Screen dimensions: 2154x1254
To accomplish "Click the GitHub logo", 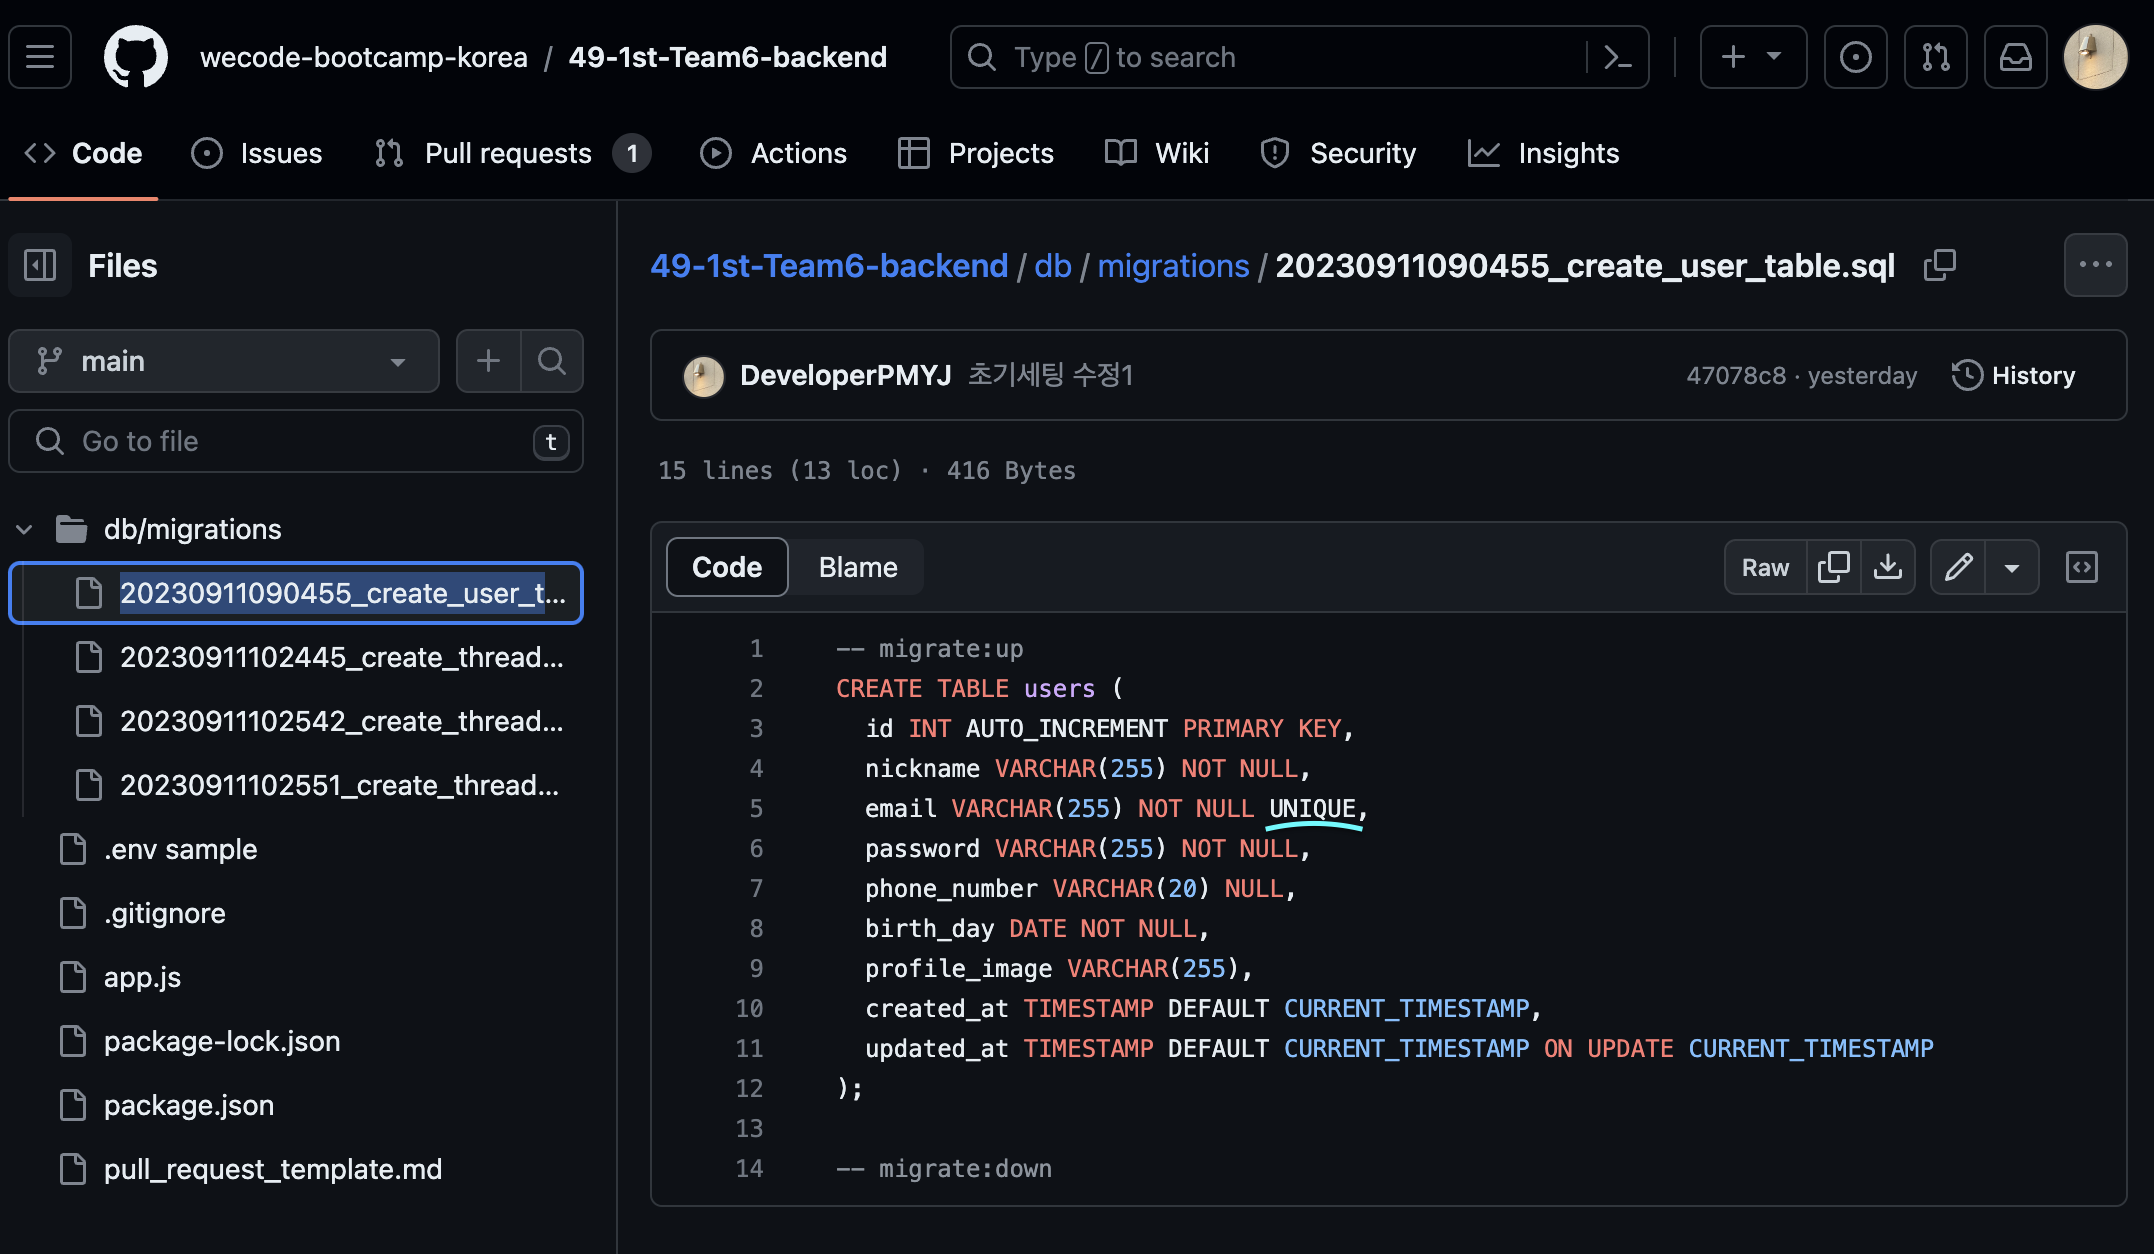I will [136, 57].
